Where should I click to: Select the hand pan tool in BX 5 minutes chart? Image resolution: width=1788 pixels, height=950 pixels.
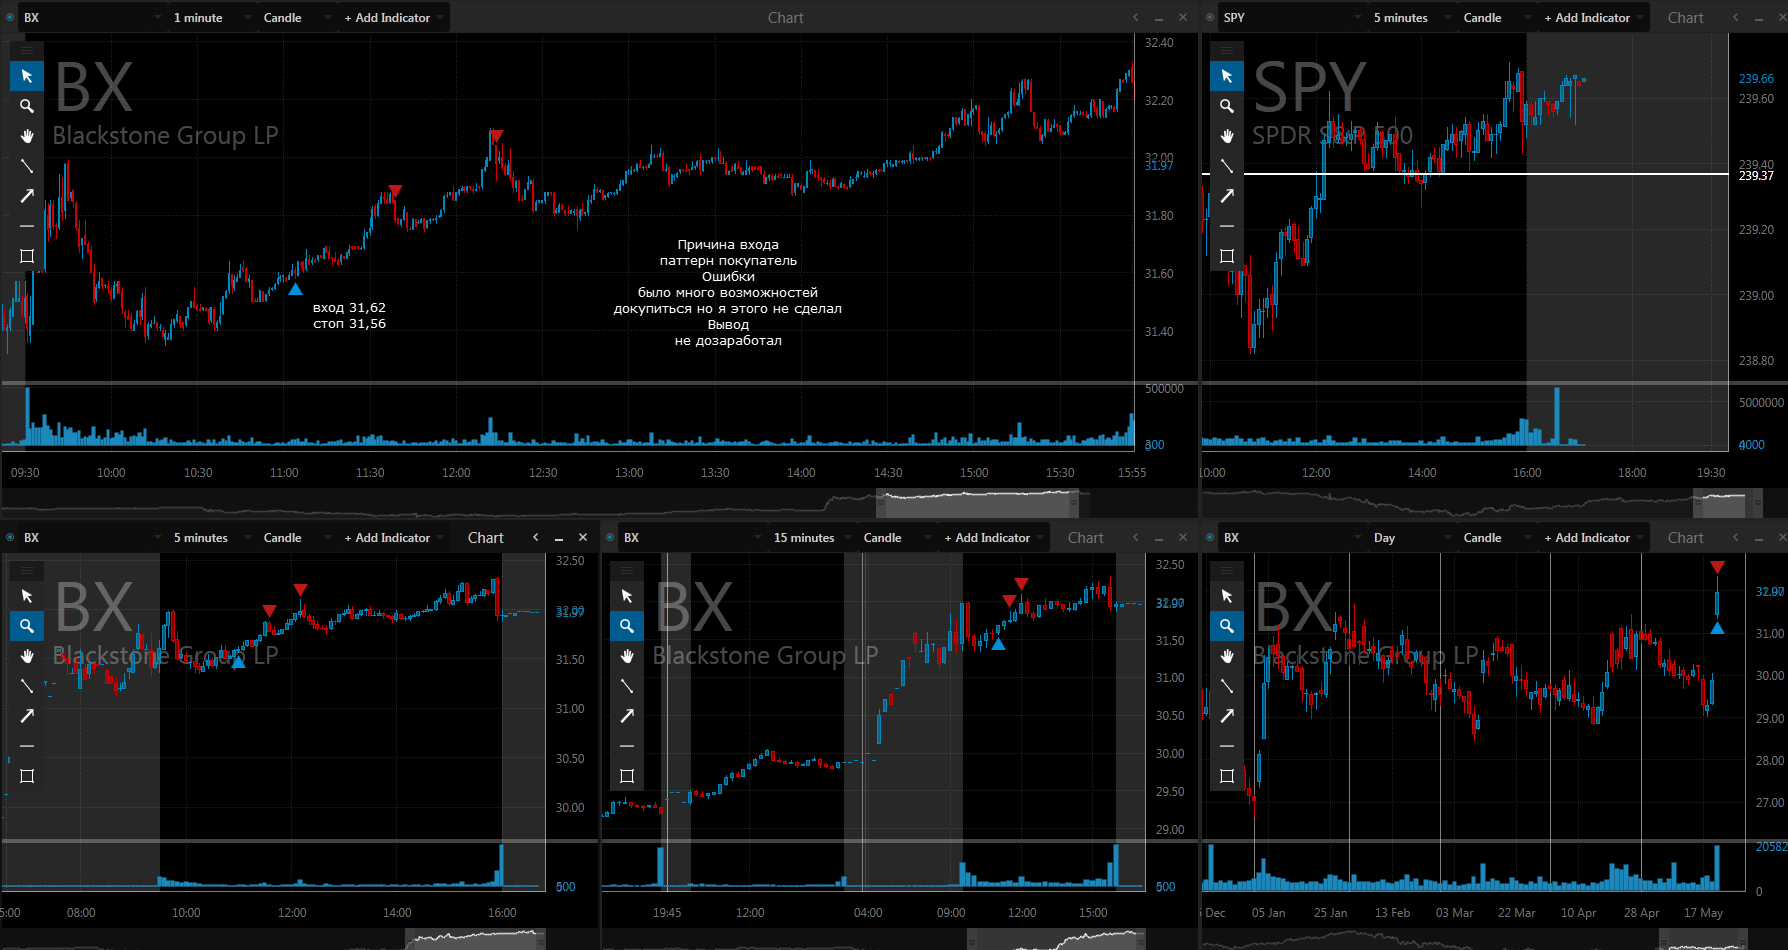(x=27, y=656)
